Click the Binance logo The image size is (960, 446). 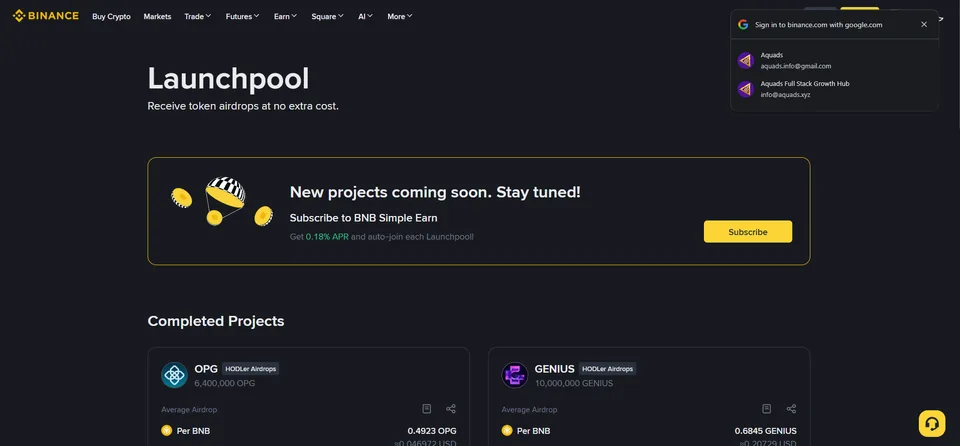click(46, 16)
